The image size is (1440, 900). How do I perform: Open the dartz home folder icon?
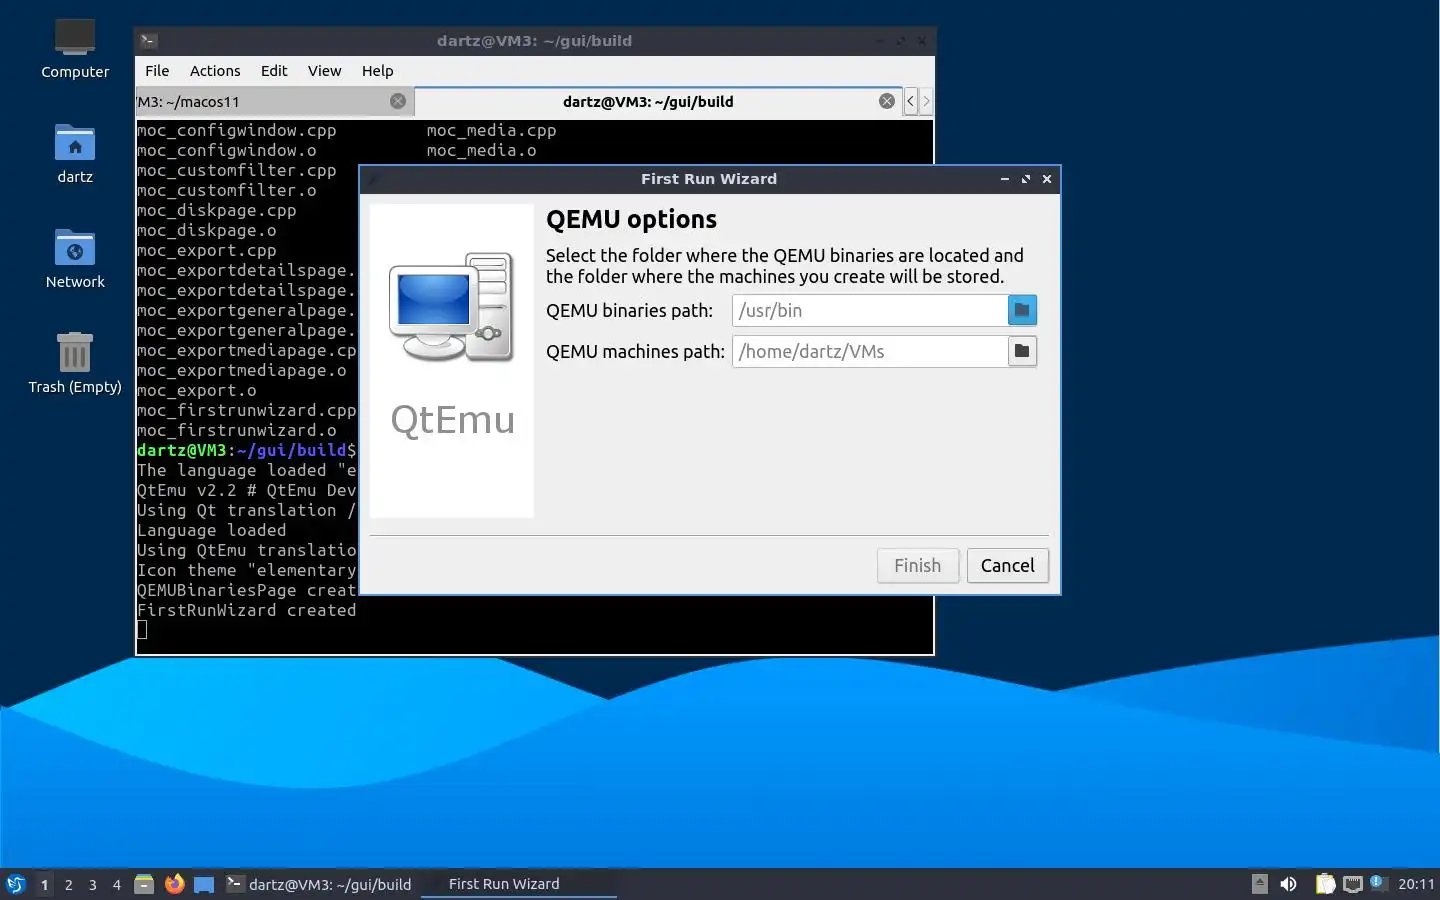coord(75,153)
